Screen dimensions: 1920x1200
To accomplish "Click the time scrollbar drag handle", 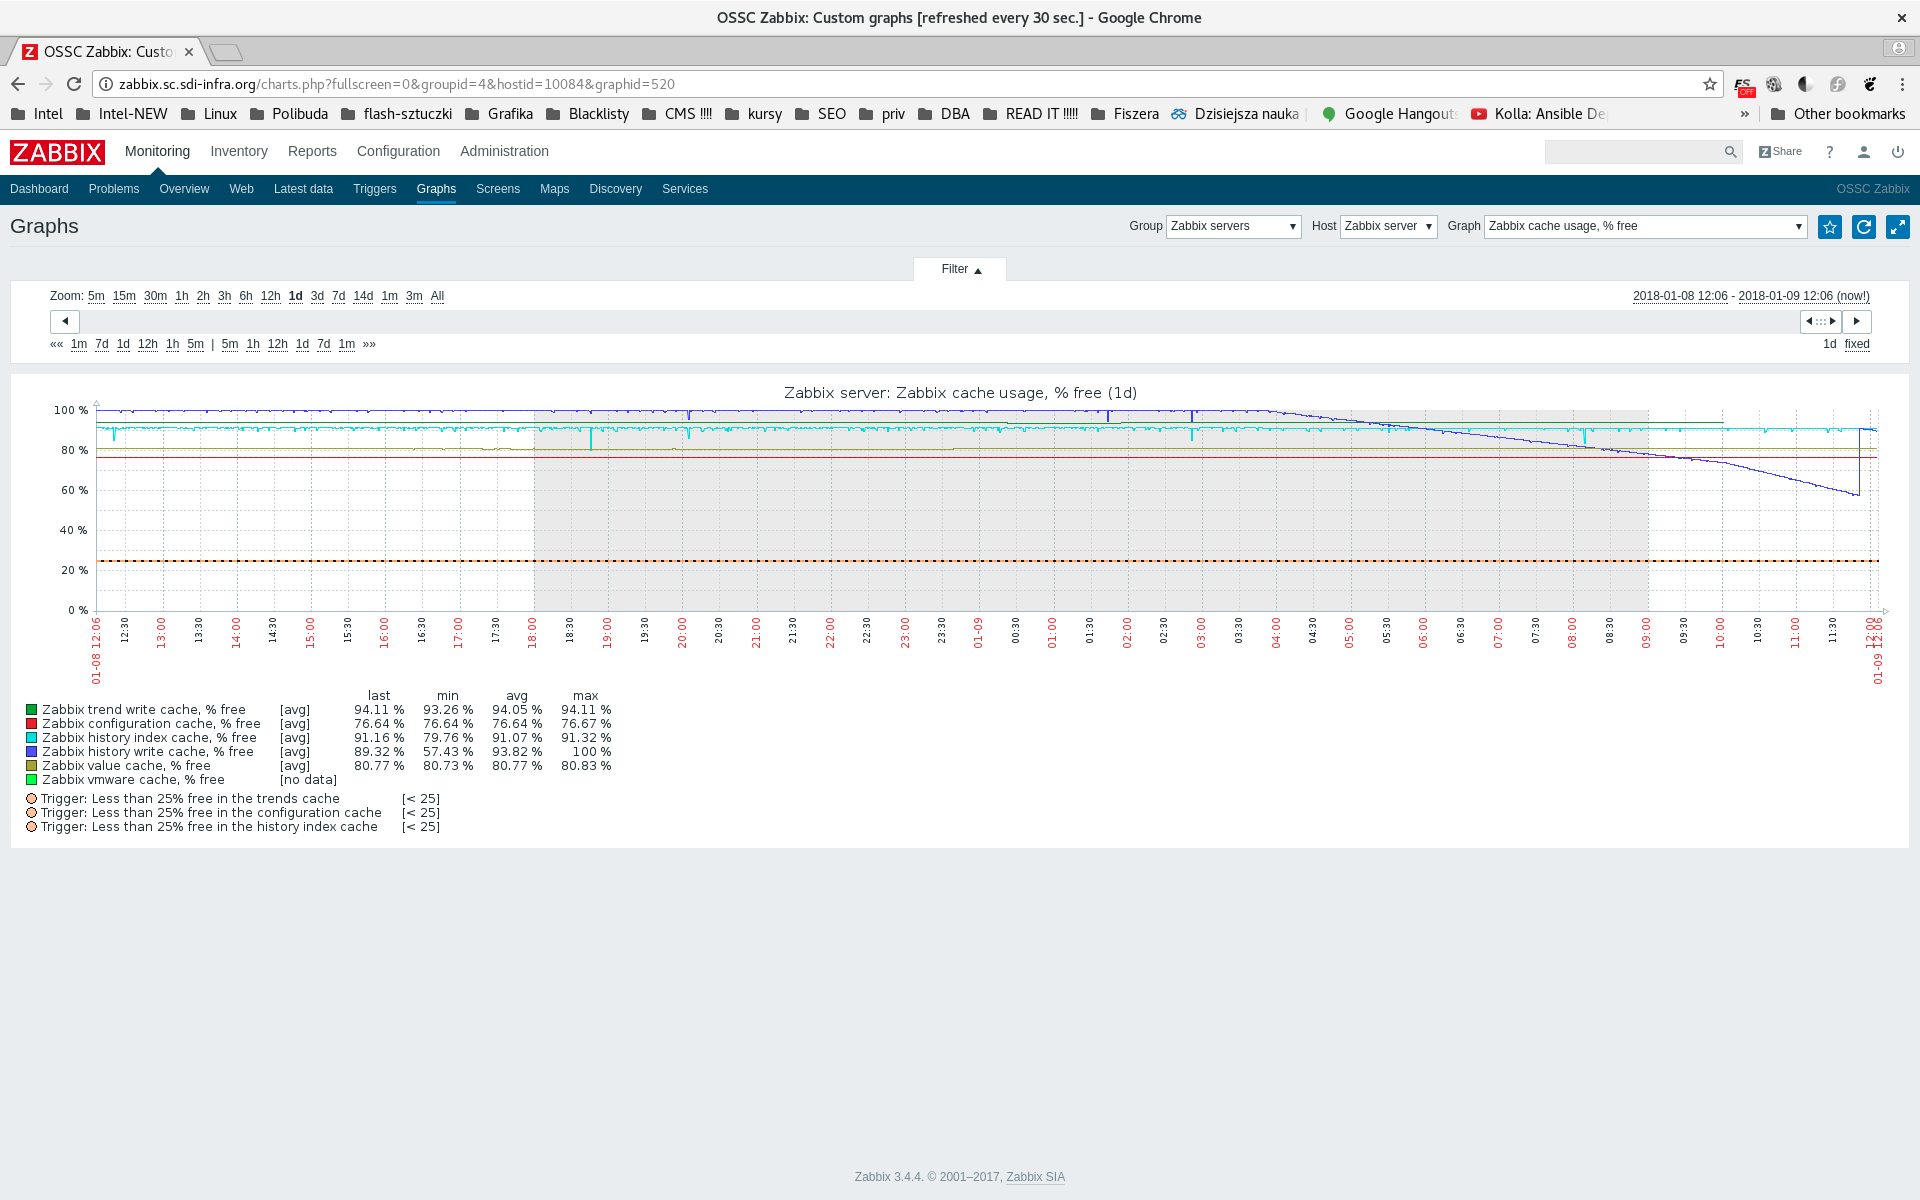I will (1821, 321).
